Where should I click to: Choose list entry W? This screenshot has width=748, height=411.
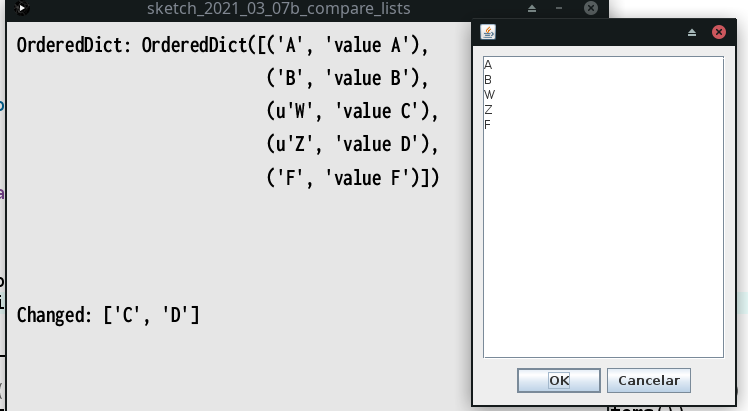coord(489,95)
